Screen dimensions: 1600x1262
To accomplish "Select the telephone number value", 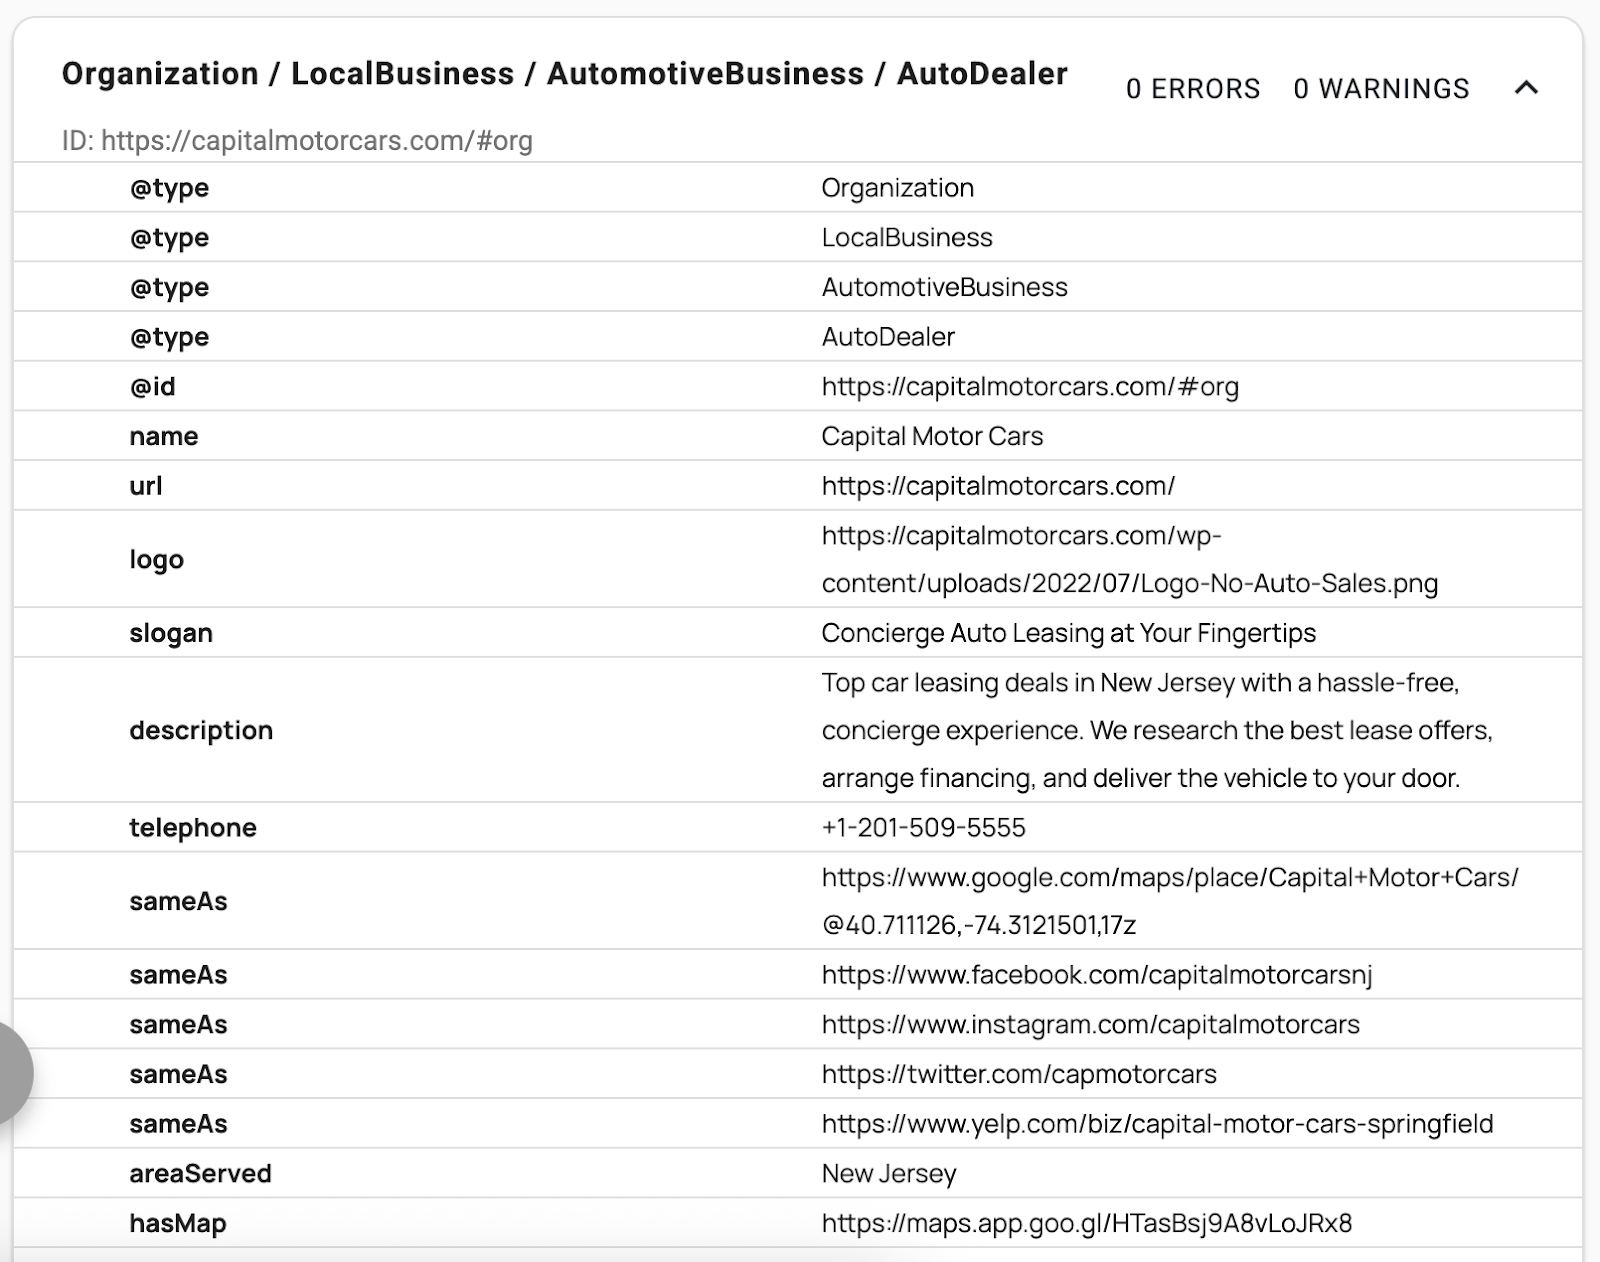I will pos(923,828).
